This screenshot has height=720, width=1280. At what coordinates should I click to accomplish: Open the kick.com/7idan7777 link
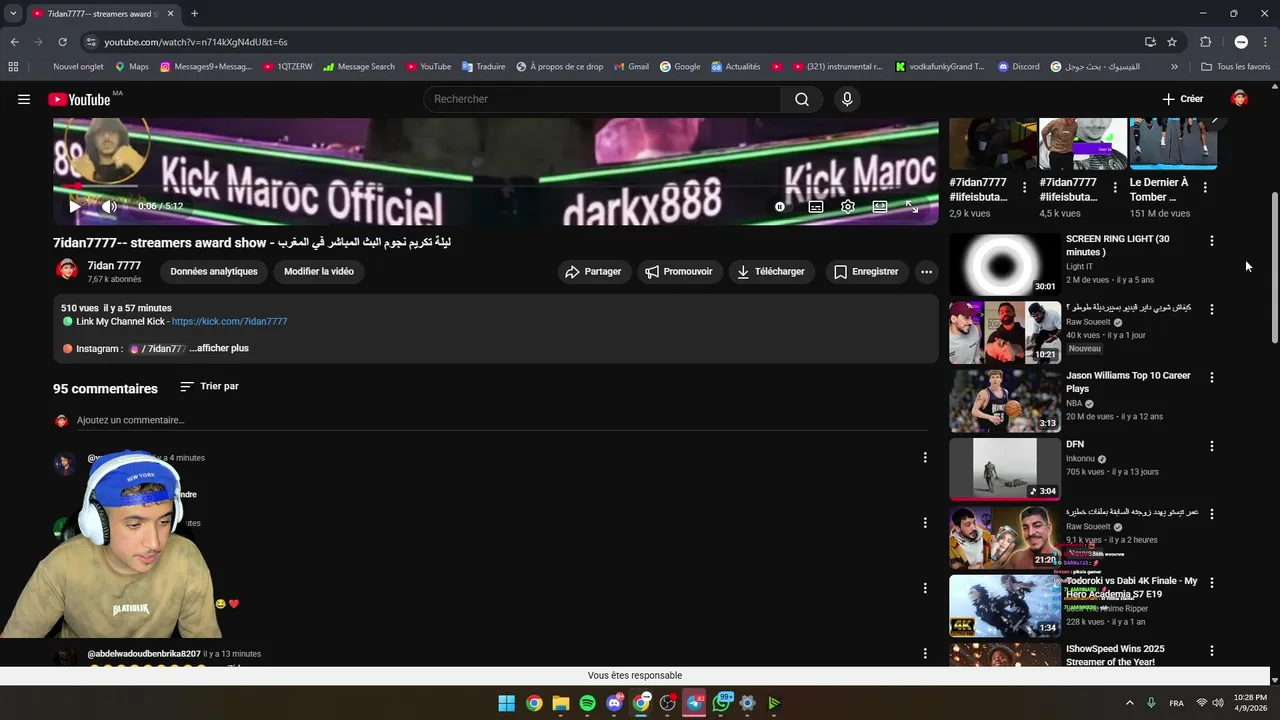229,322
